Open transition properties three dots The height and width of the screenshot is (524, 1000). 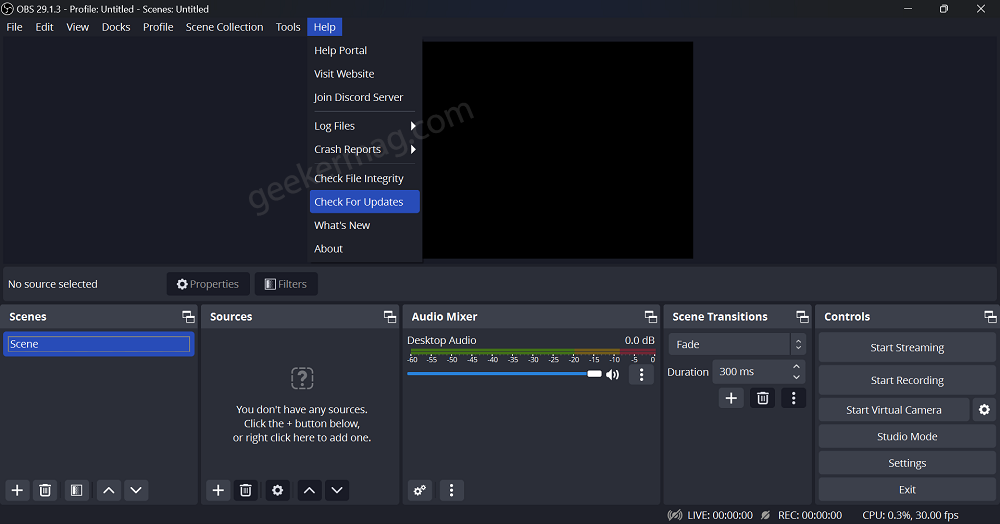pos(793,398)
